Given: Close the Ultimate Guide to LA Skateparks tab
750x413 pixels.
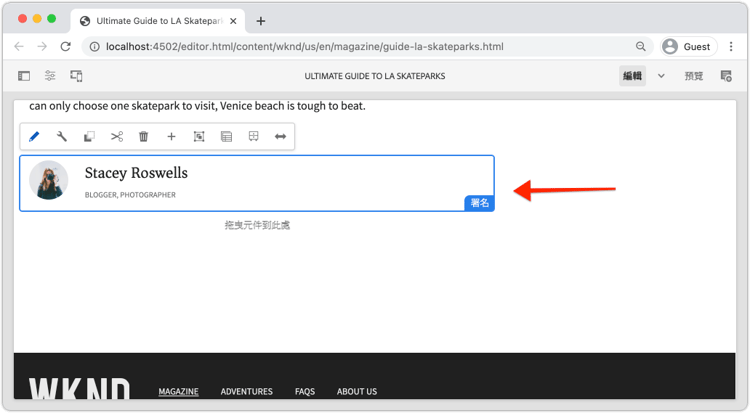Looking at the screenshot, I should [x=233, y=21].
